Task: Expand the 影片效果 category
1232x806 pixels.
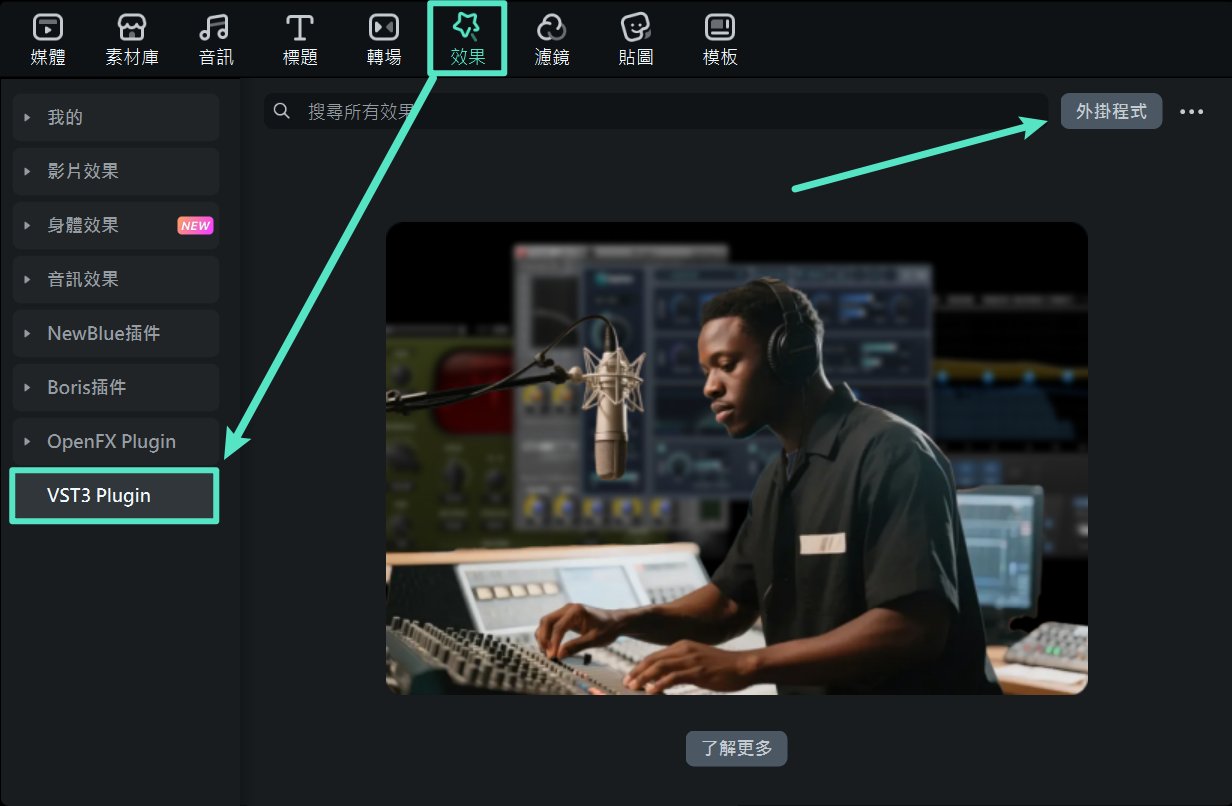Action: coord(116,172)
